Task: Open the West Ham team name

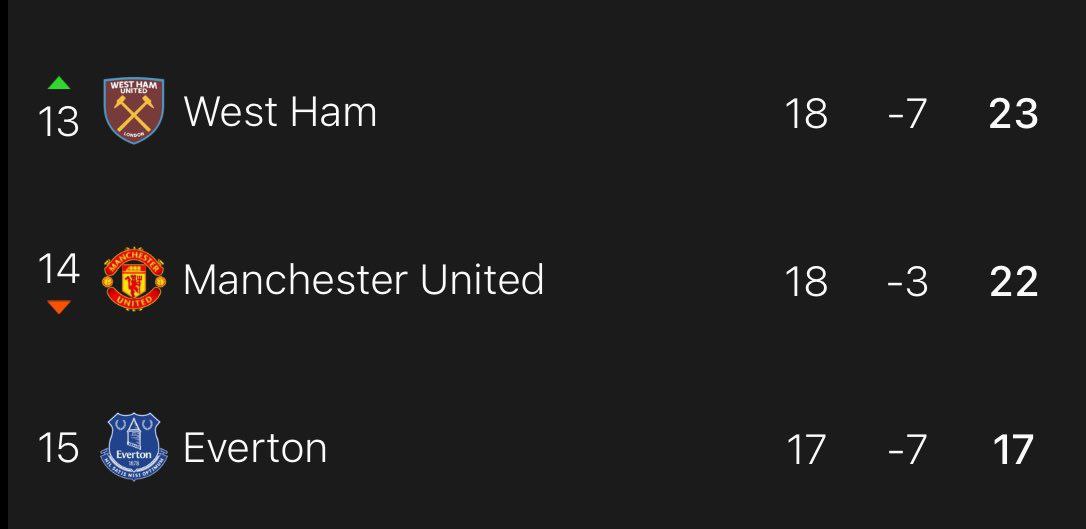Action: (280, 112)
